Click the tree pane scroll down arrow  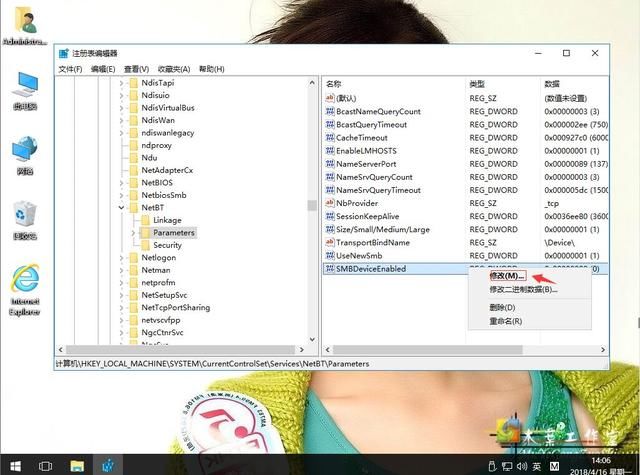point(312,340)
